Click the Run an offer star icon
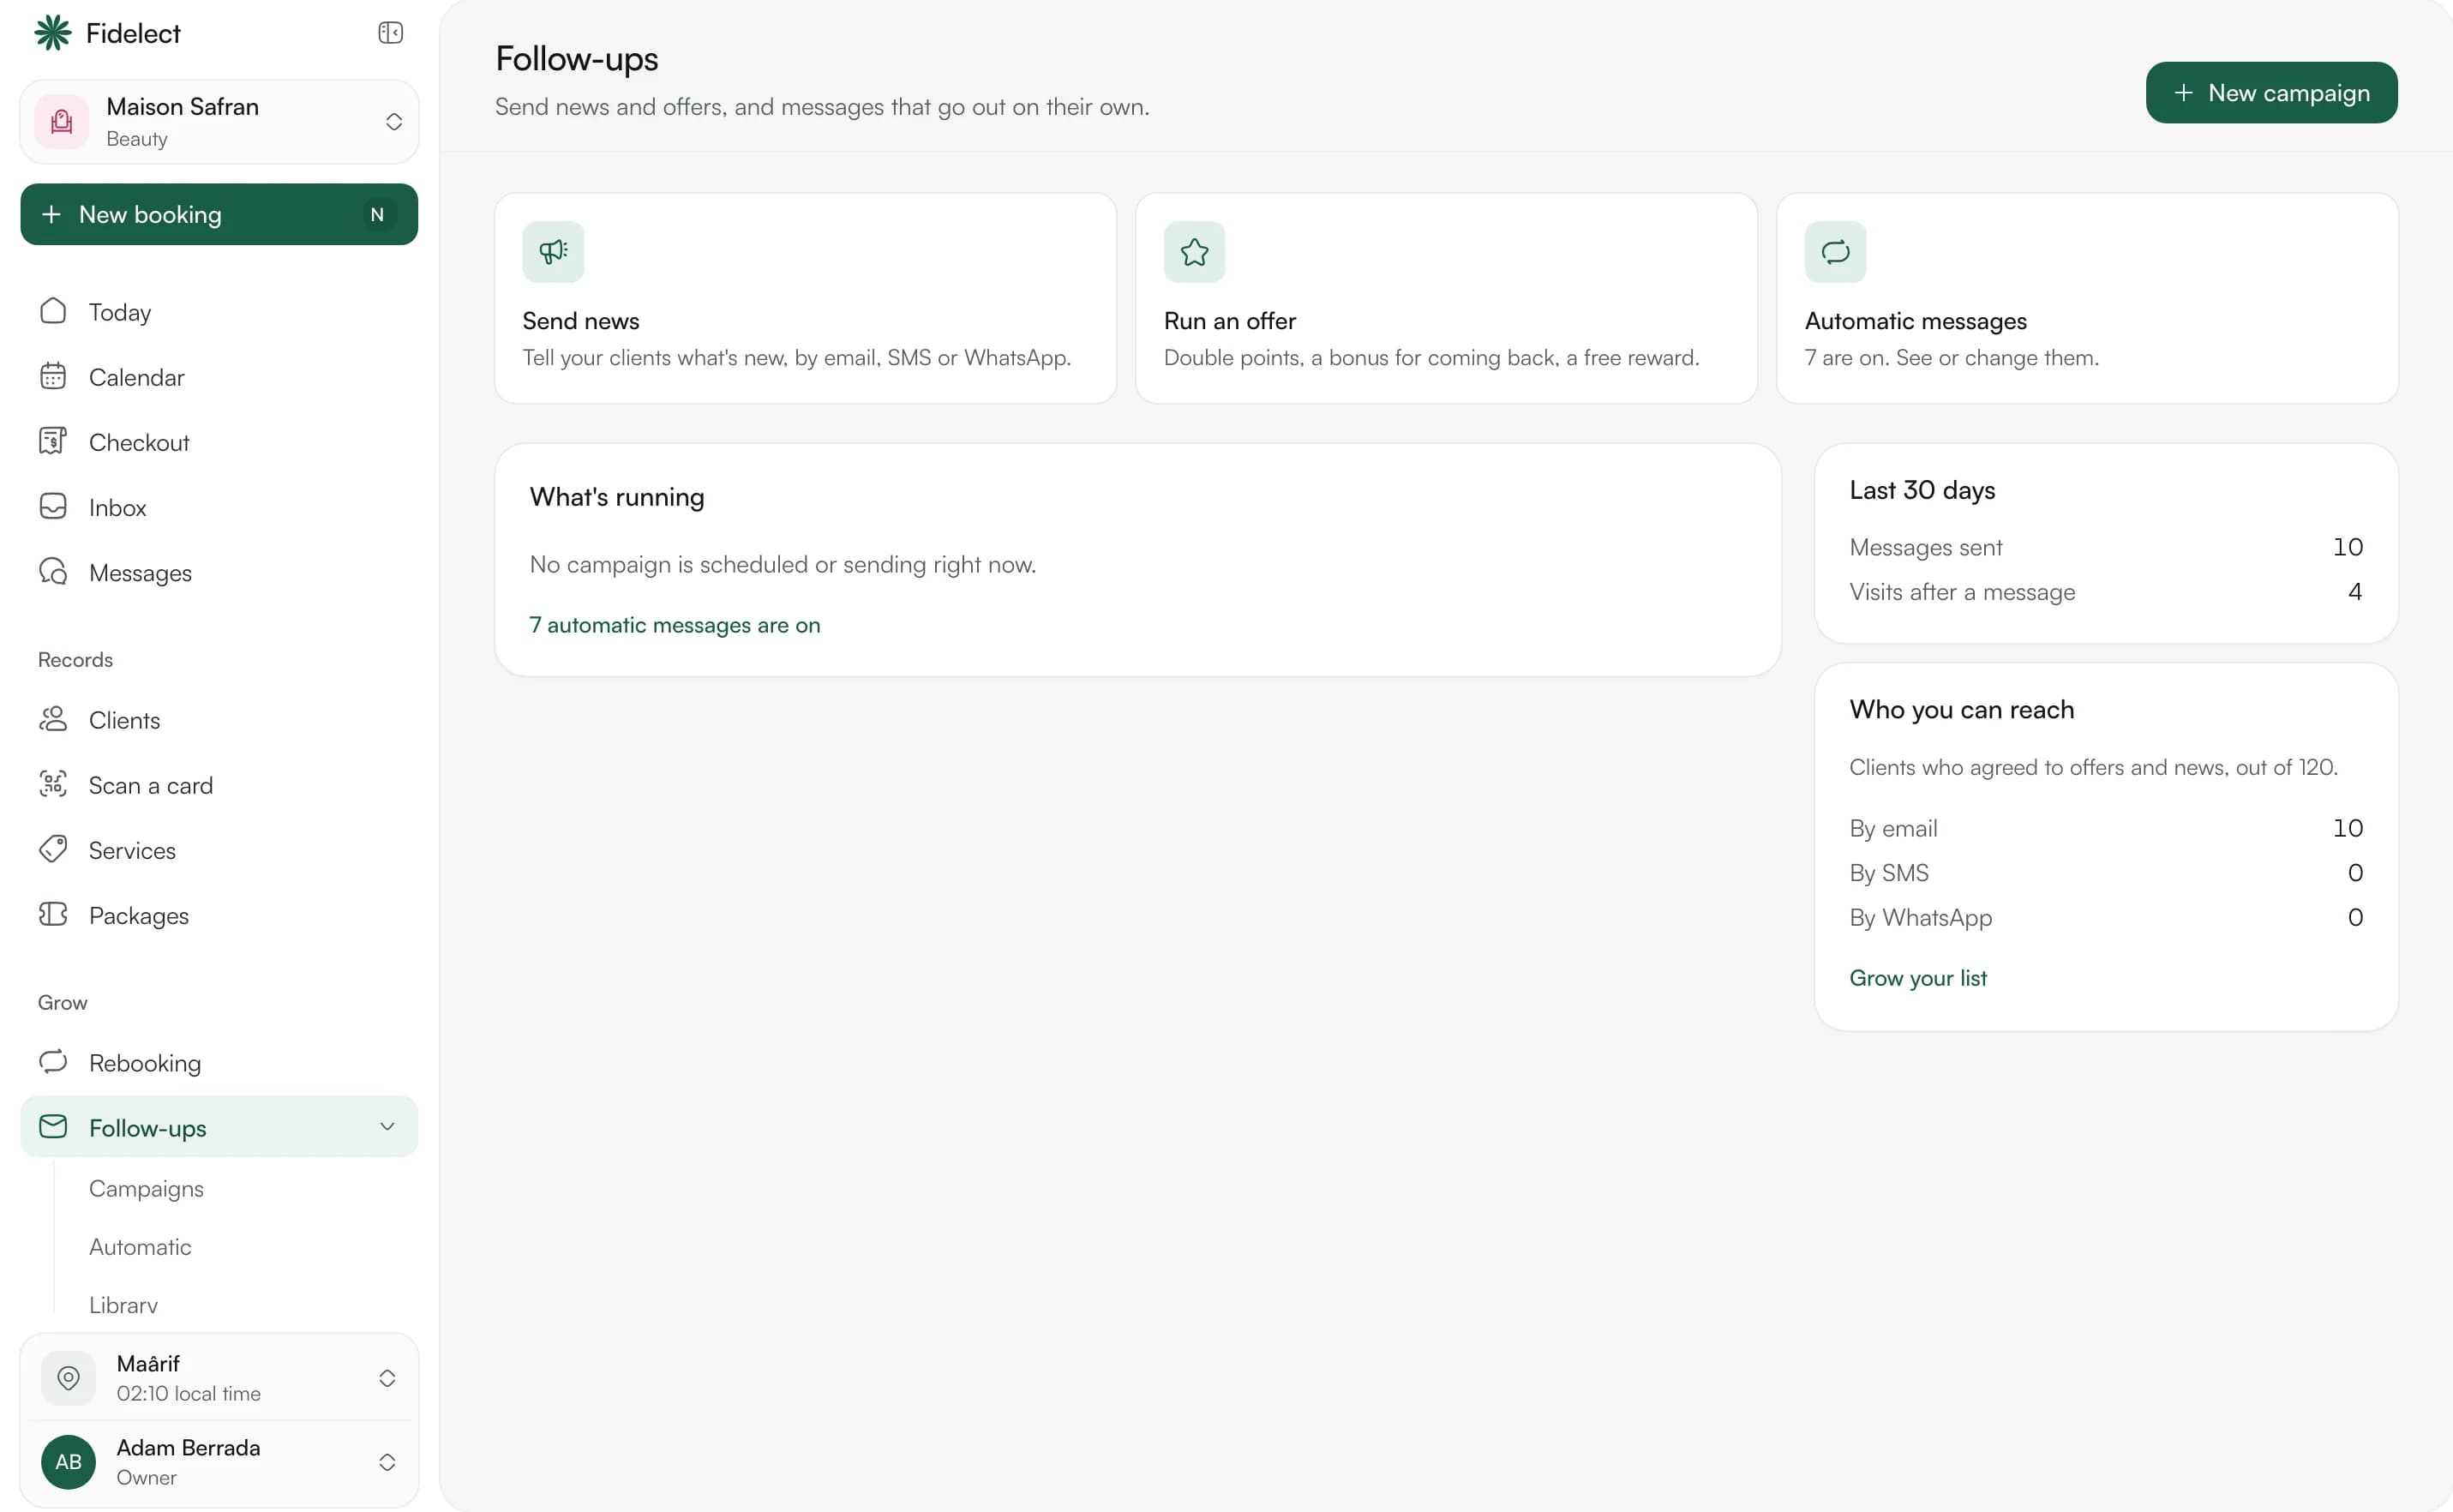Viewport: 2453px width, 1512px height. click(1194, 252)
